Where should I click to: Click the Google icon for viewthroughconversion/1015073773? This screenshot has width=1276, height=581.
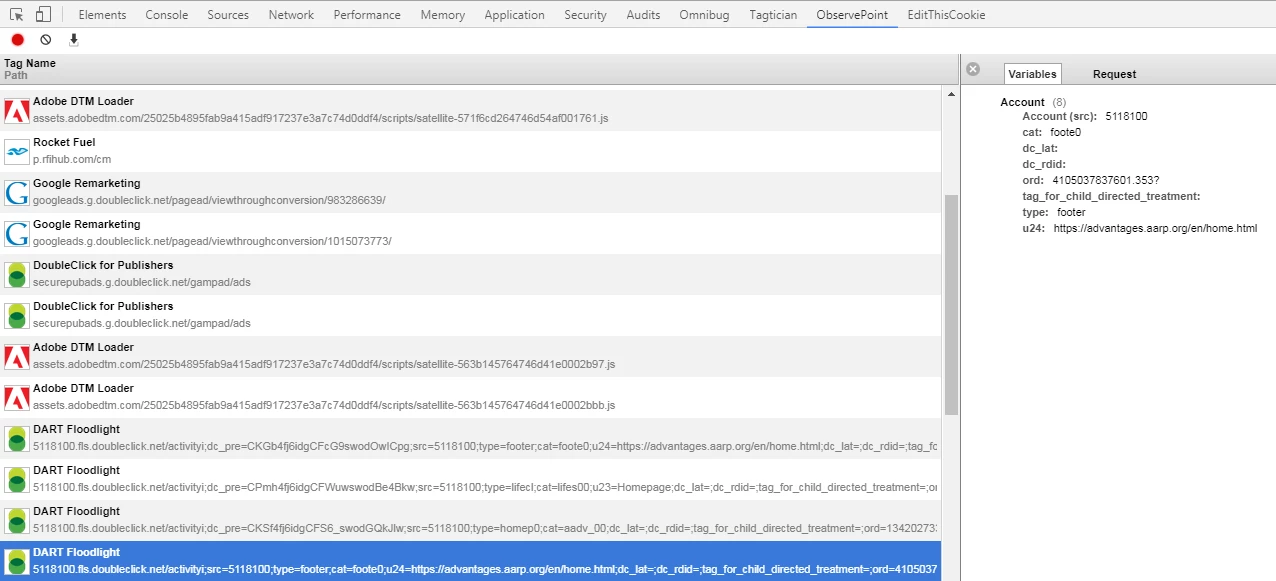tap(16, 233)
